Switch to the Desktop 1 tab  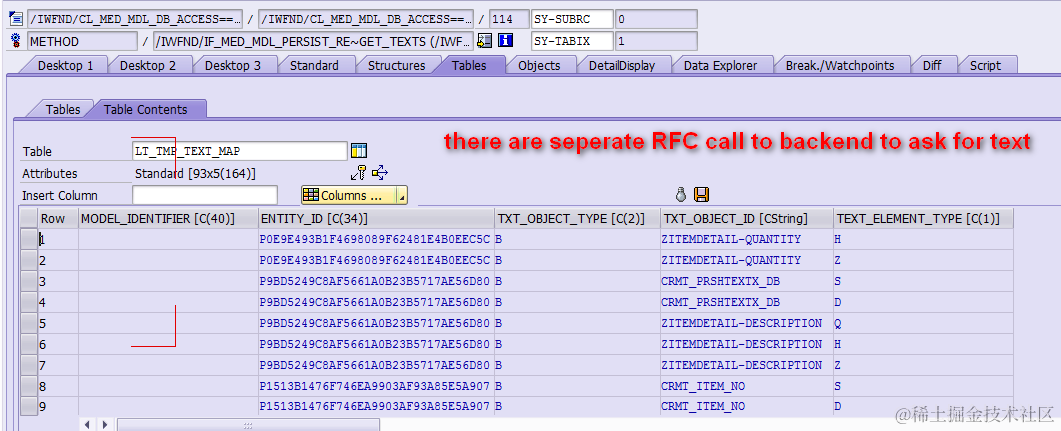click(65, 65)
